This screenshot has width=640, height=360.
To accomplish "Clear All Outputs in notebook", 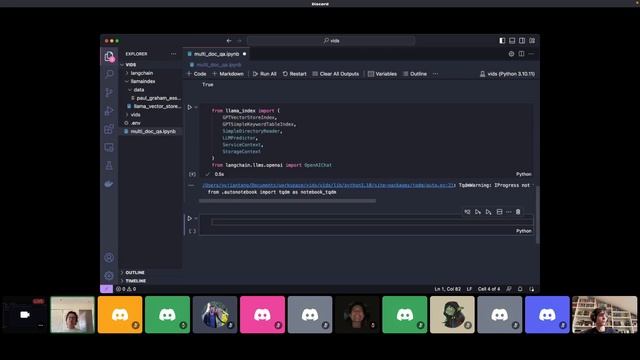I will 336,74.
